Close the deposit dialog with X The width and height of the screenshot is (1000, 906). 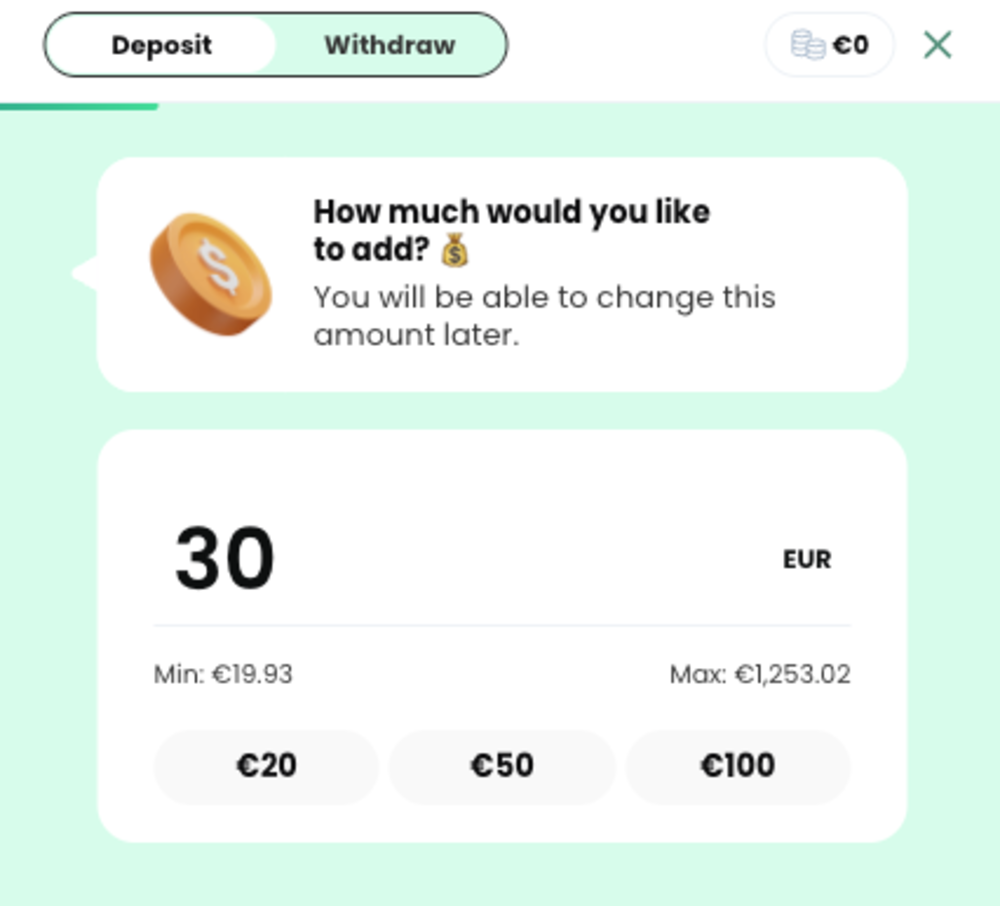(x=937, y=45)
